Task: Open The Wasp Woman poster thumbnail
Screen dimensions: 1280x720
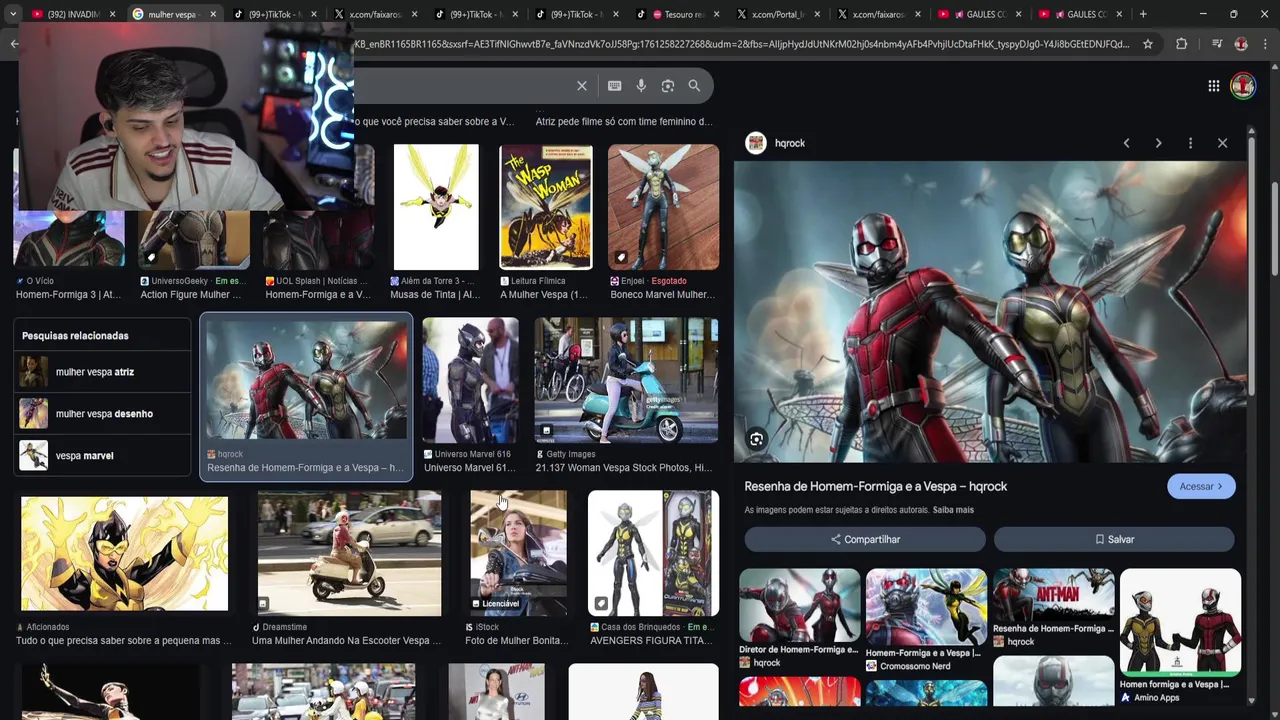Action: 546,207
